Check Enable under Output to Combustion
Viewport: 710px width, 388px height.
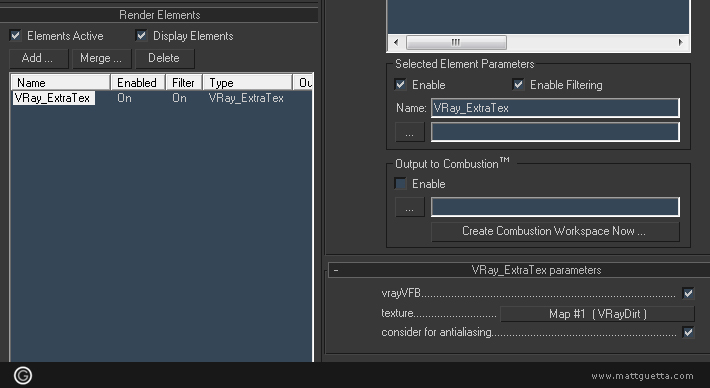click(400, 184)
